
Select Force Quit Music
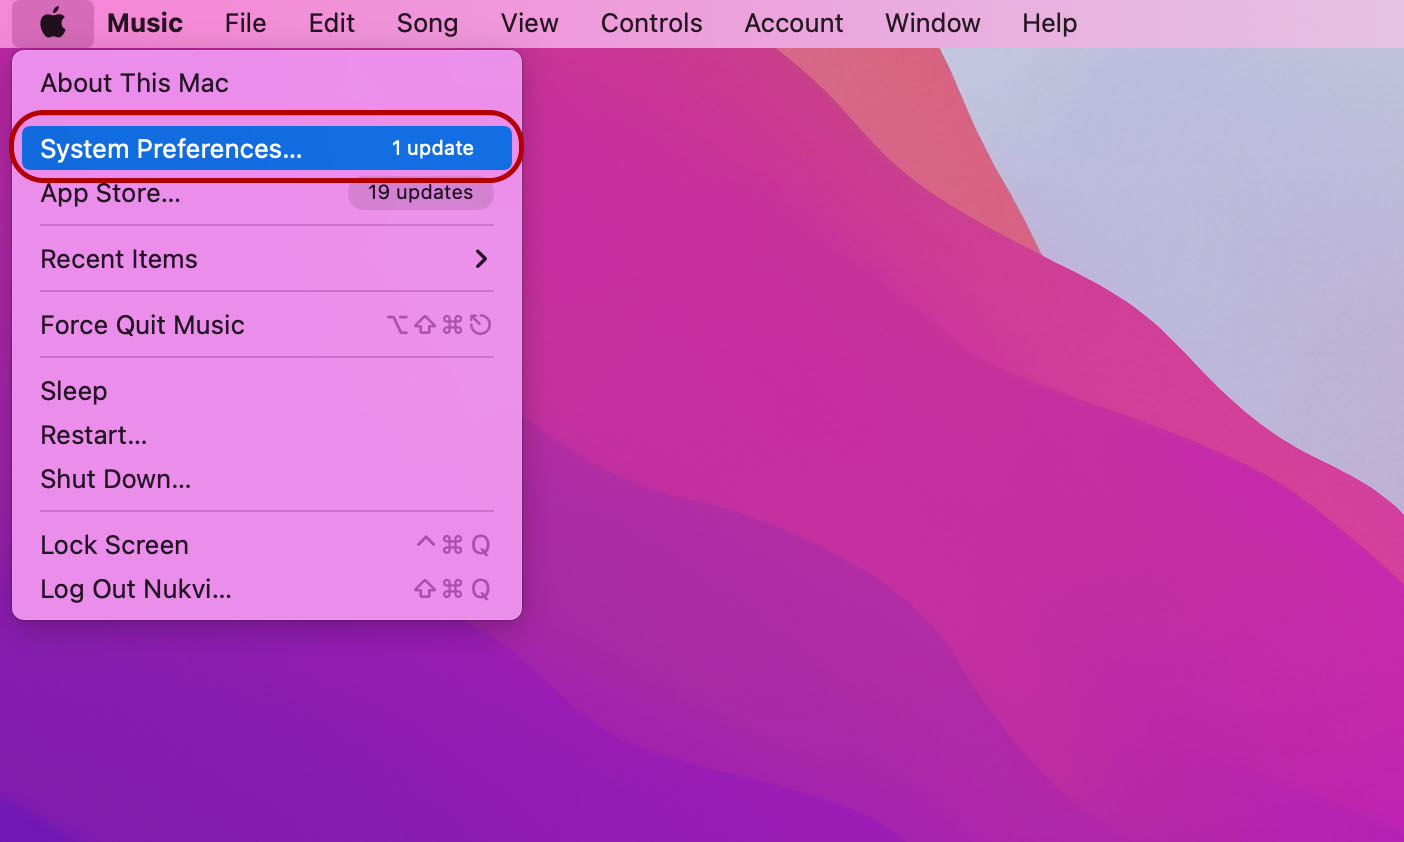[x=142, y=325]
